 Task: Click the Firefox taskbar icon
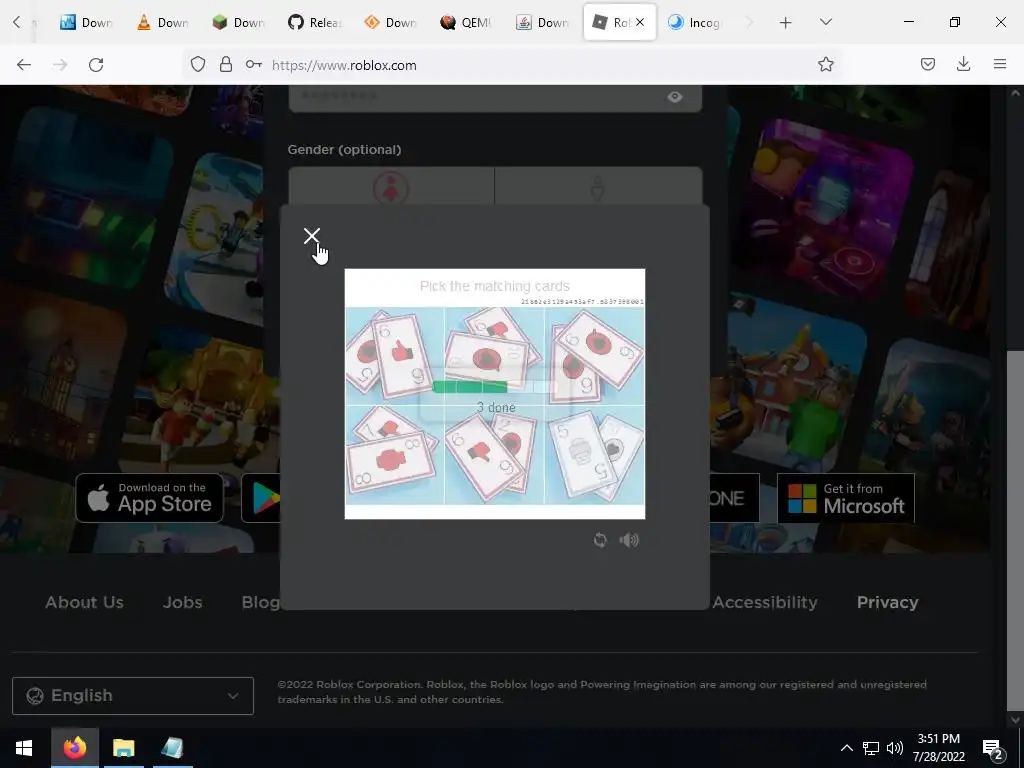click(x=74, y=748)
